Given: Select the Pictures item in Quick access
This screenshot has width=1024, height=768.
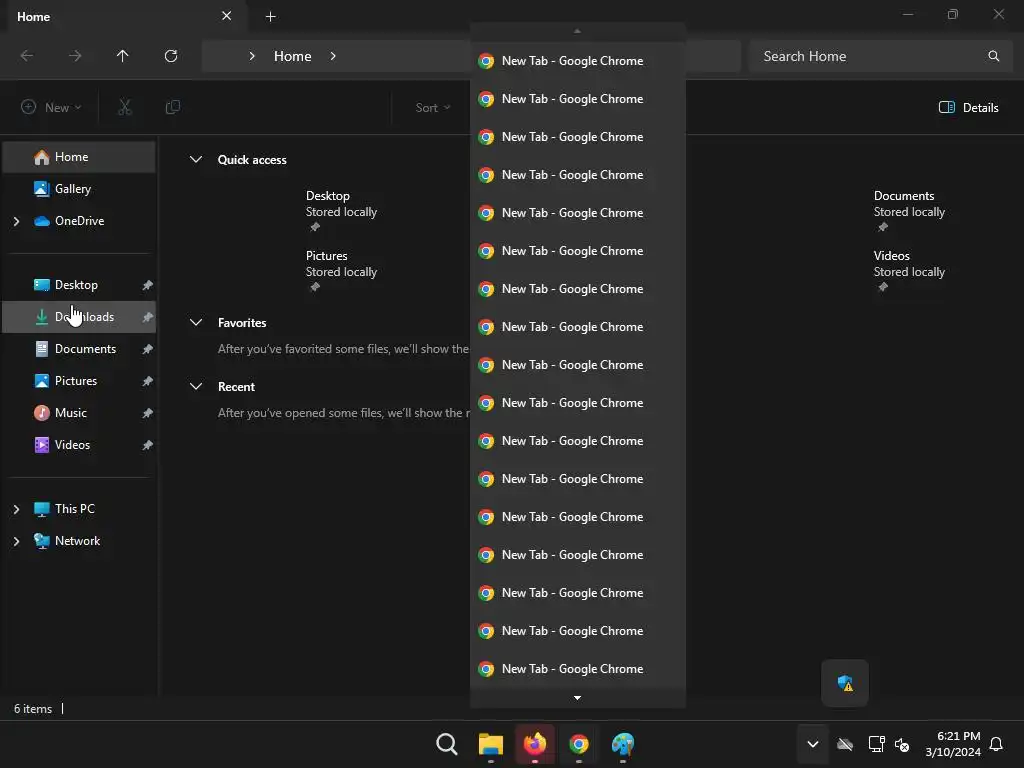Looking at the screenshot, I should 341,270.
